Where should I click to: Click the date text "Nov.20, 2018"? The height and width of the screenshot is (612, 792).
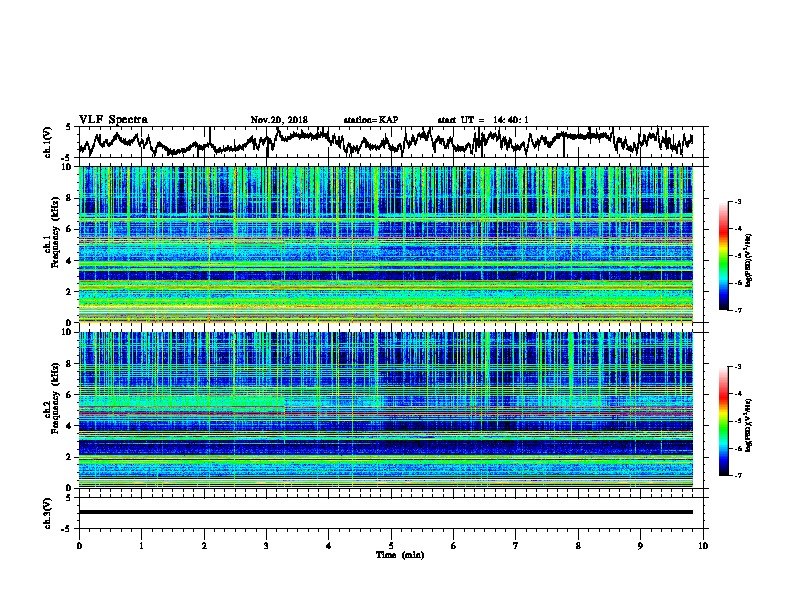279,120
